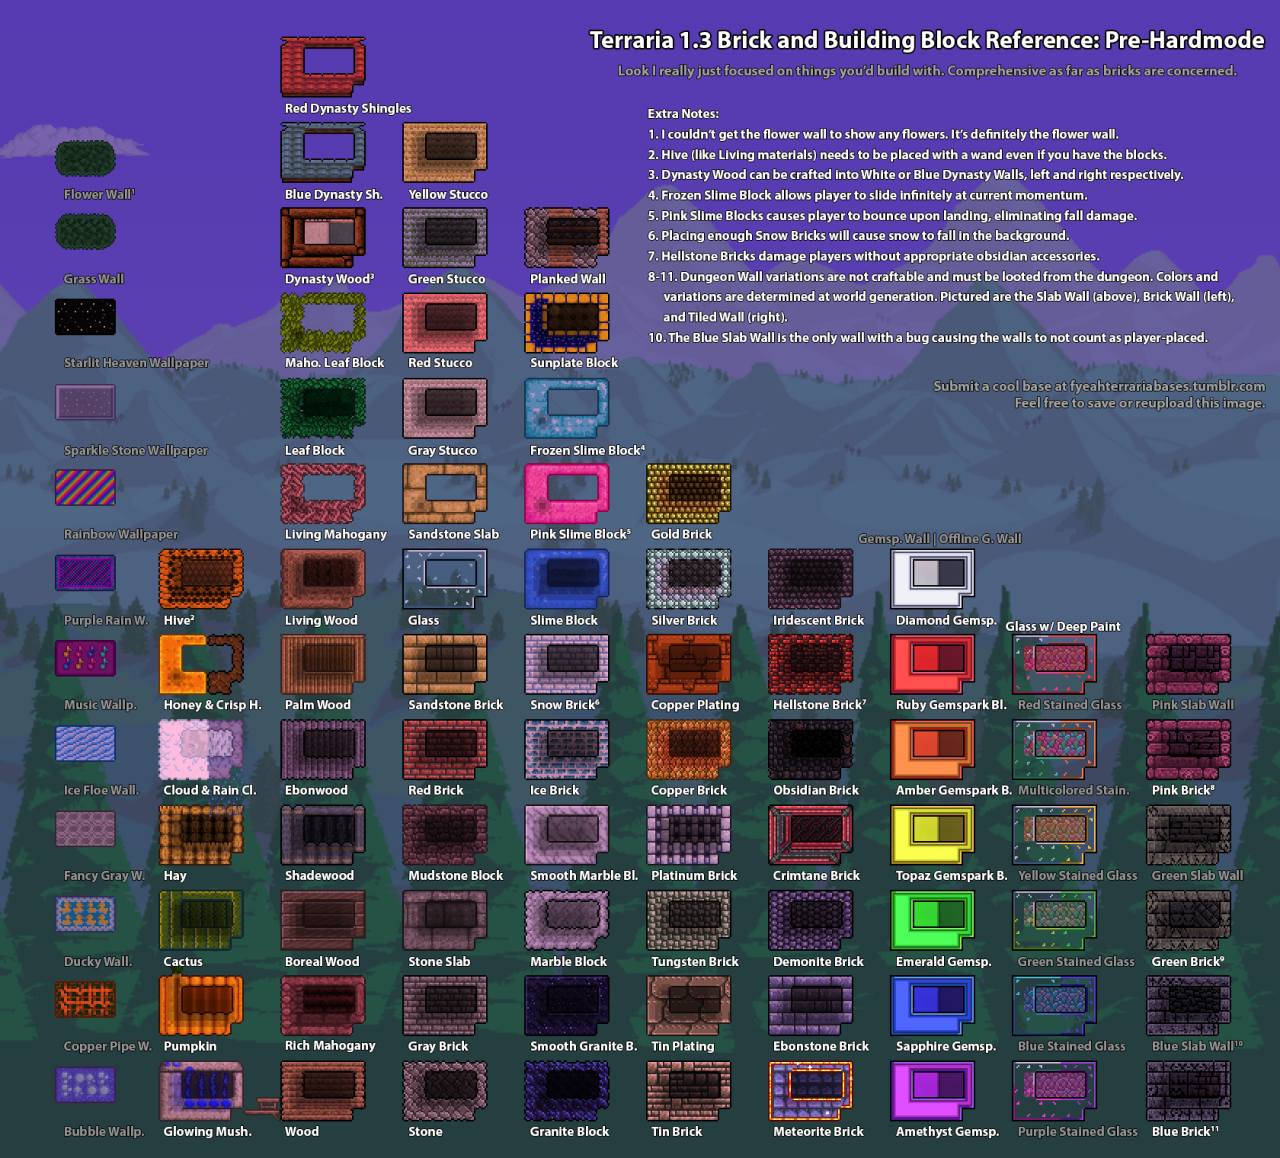The width and height of the screenshot is (1280, 1158).
Task: Select the Honey & Crisp H. block sample
Action: (x=201, y=664)
